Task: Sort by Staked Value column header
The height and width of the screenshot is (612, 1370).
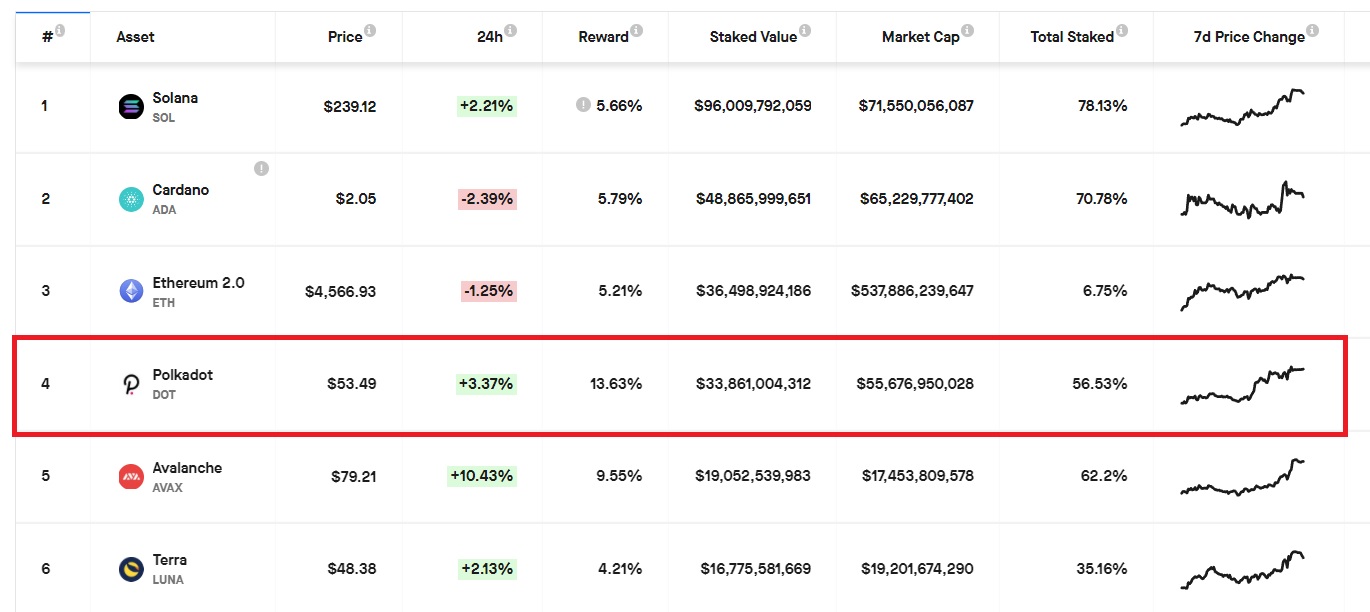Action: pyautogui.click(x=753, y=37)
